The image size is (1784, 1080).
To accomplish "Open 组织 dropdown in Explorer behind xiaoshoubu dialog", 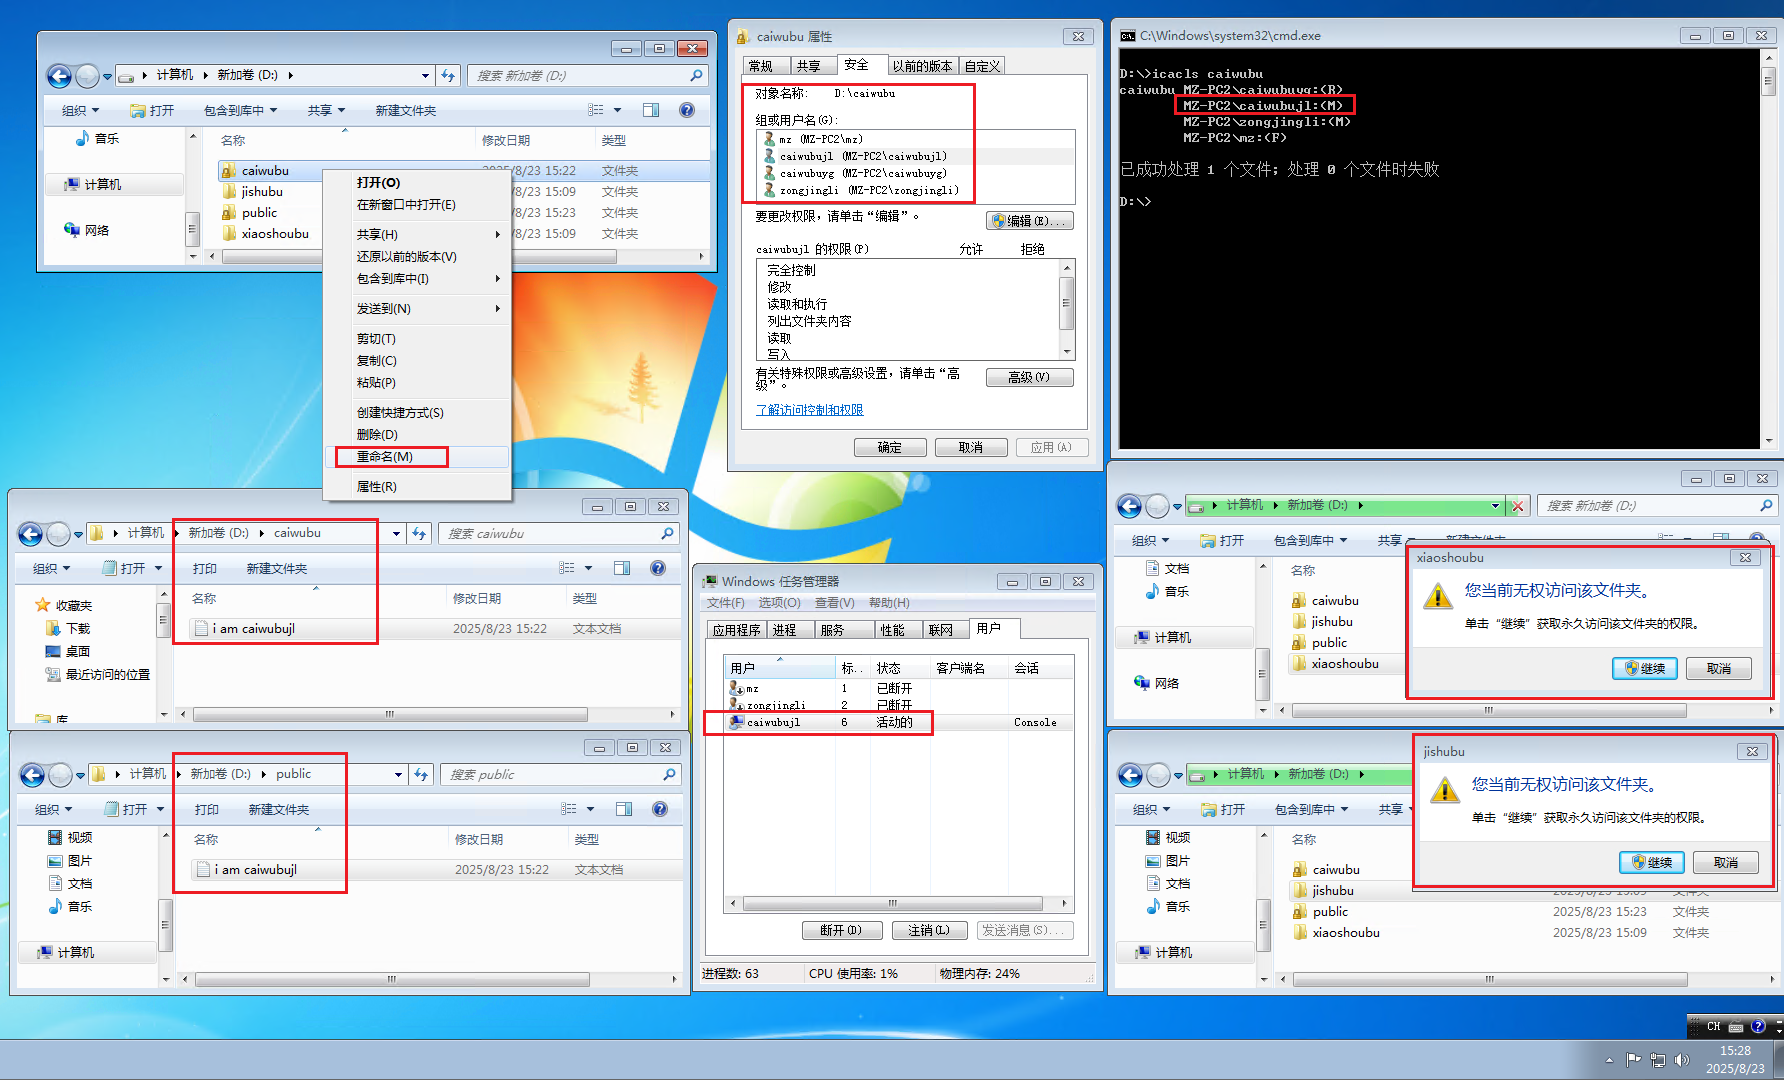I will 1151,540.
